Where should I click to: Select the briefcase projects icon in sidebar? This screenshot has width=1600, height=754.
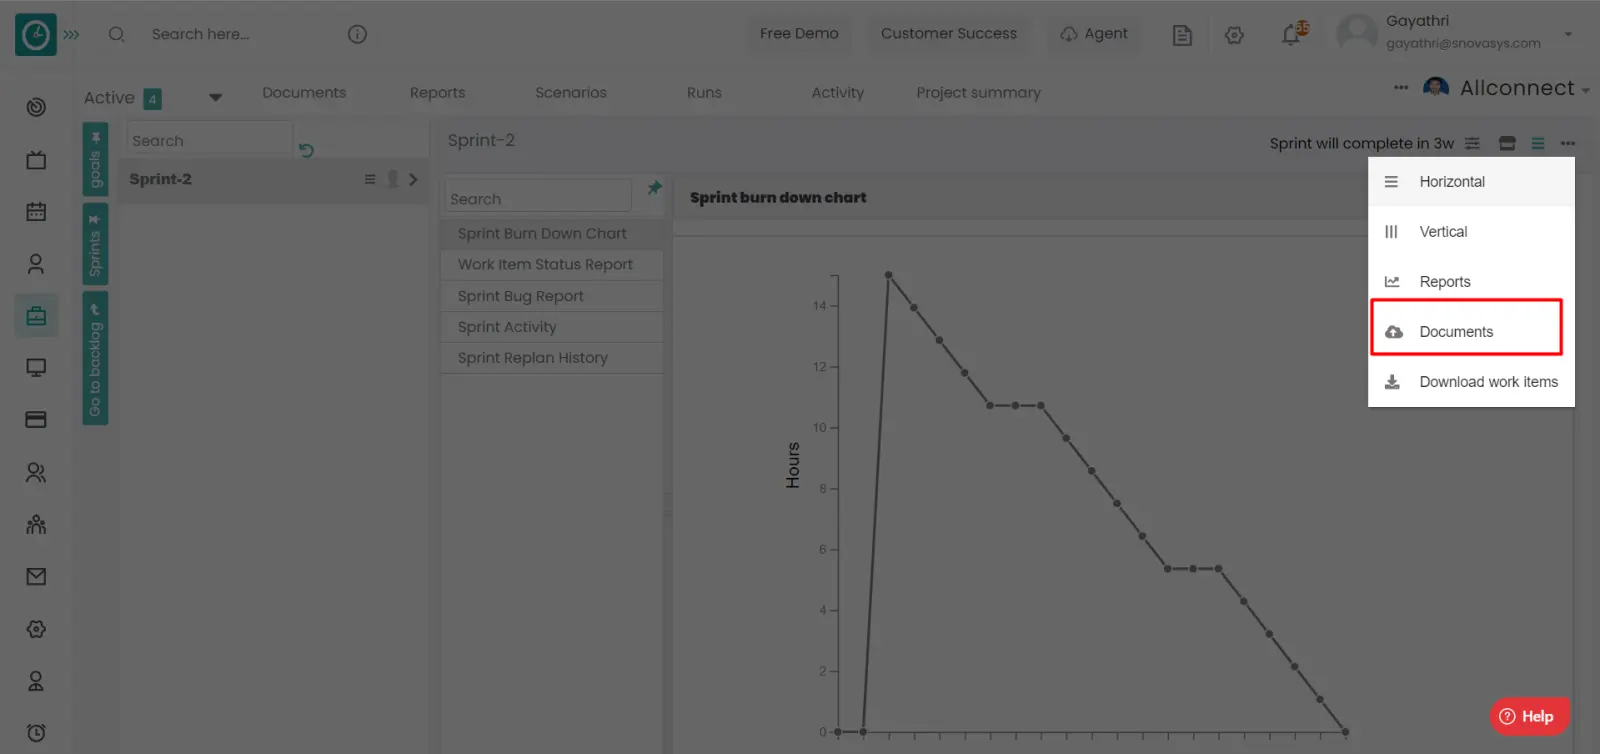(x=36, y=316)
